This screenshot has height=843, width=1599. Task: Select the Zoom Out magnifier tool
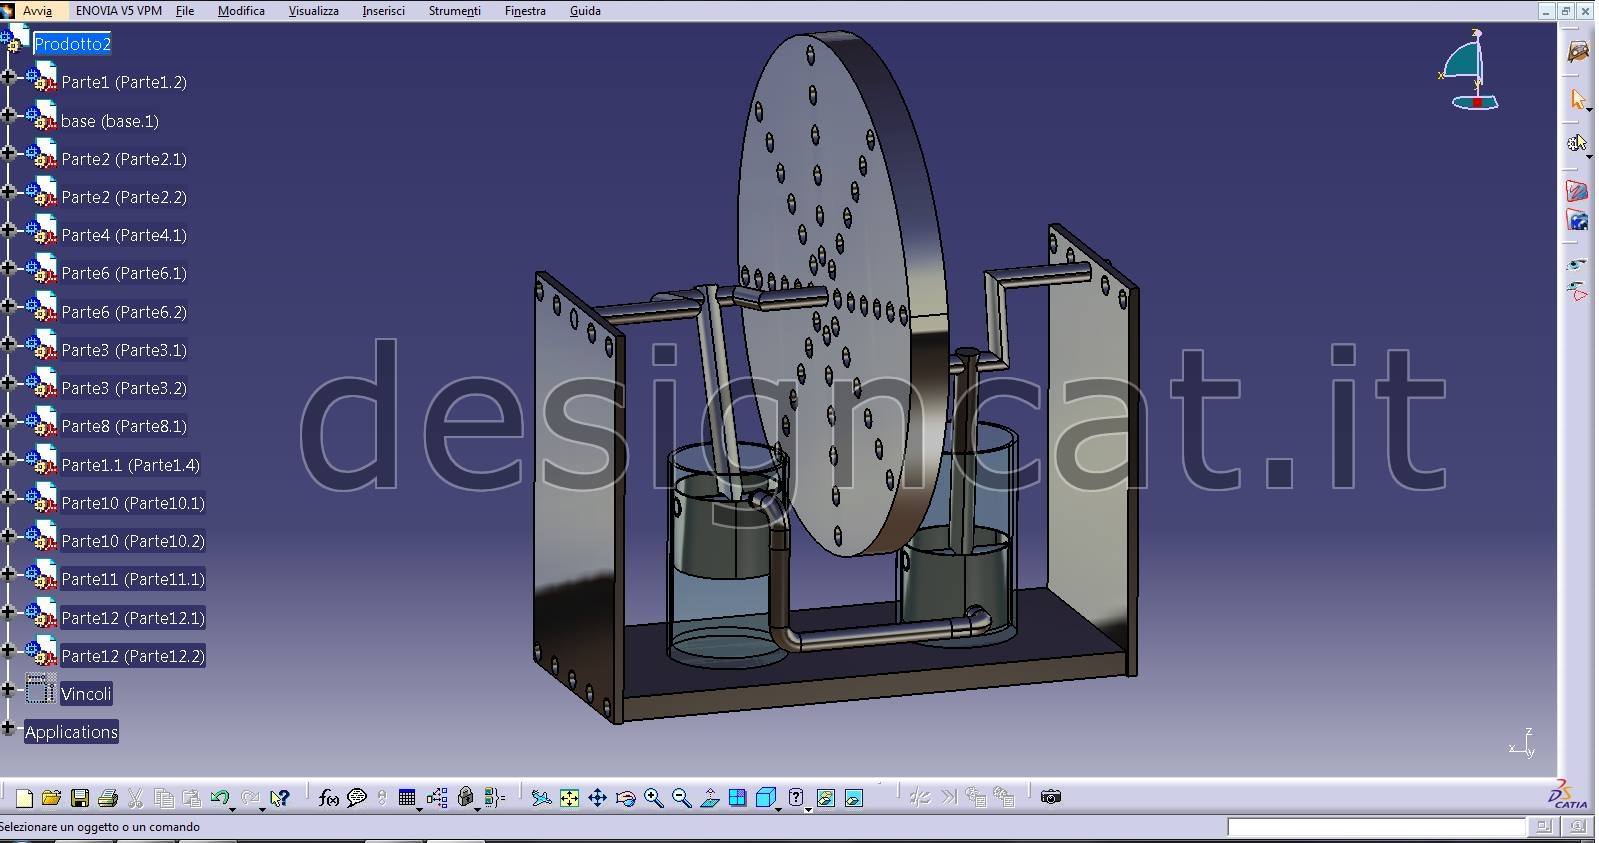(x=681, y=798)
